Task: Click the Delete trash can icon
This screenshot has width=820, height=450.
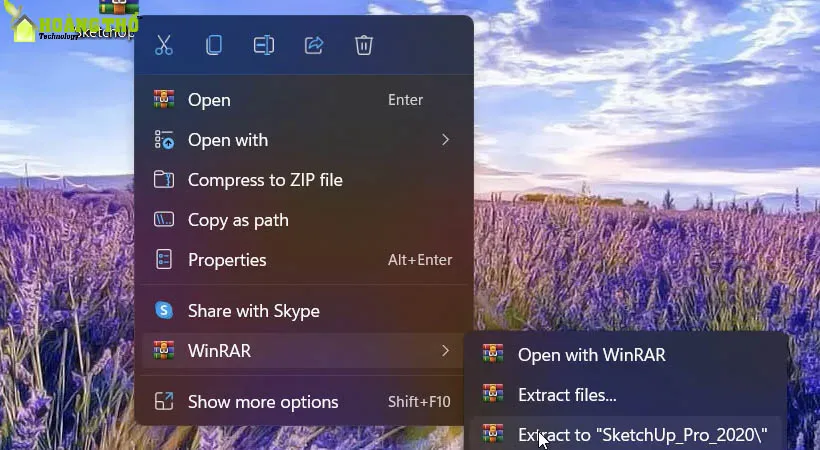Action: coord(364,45)
